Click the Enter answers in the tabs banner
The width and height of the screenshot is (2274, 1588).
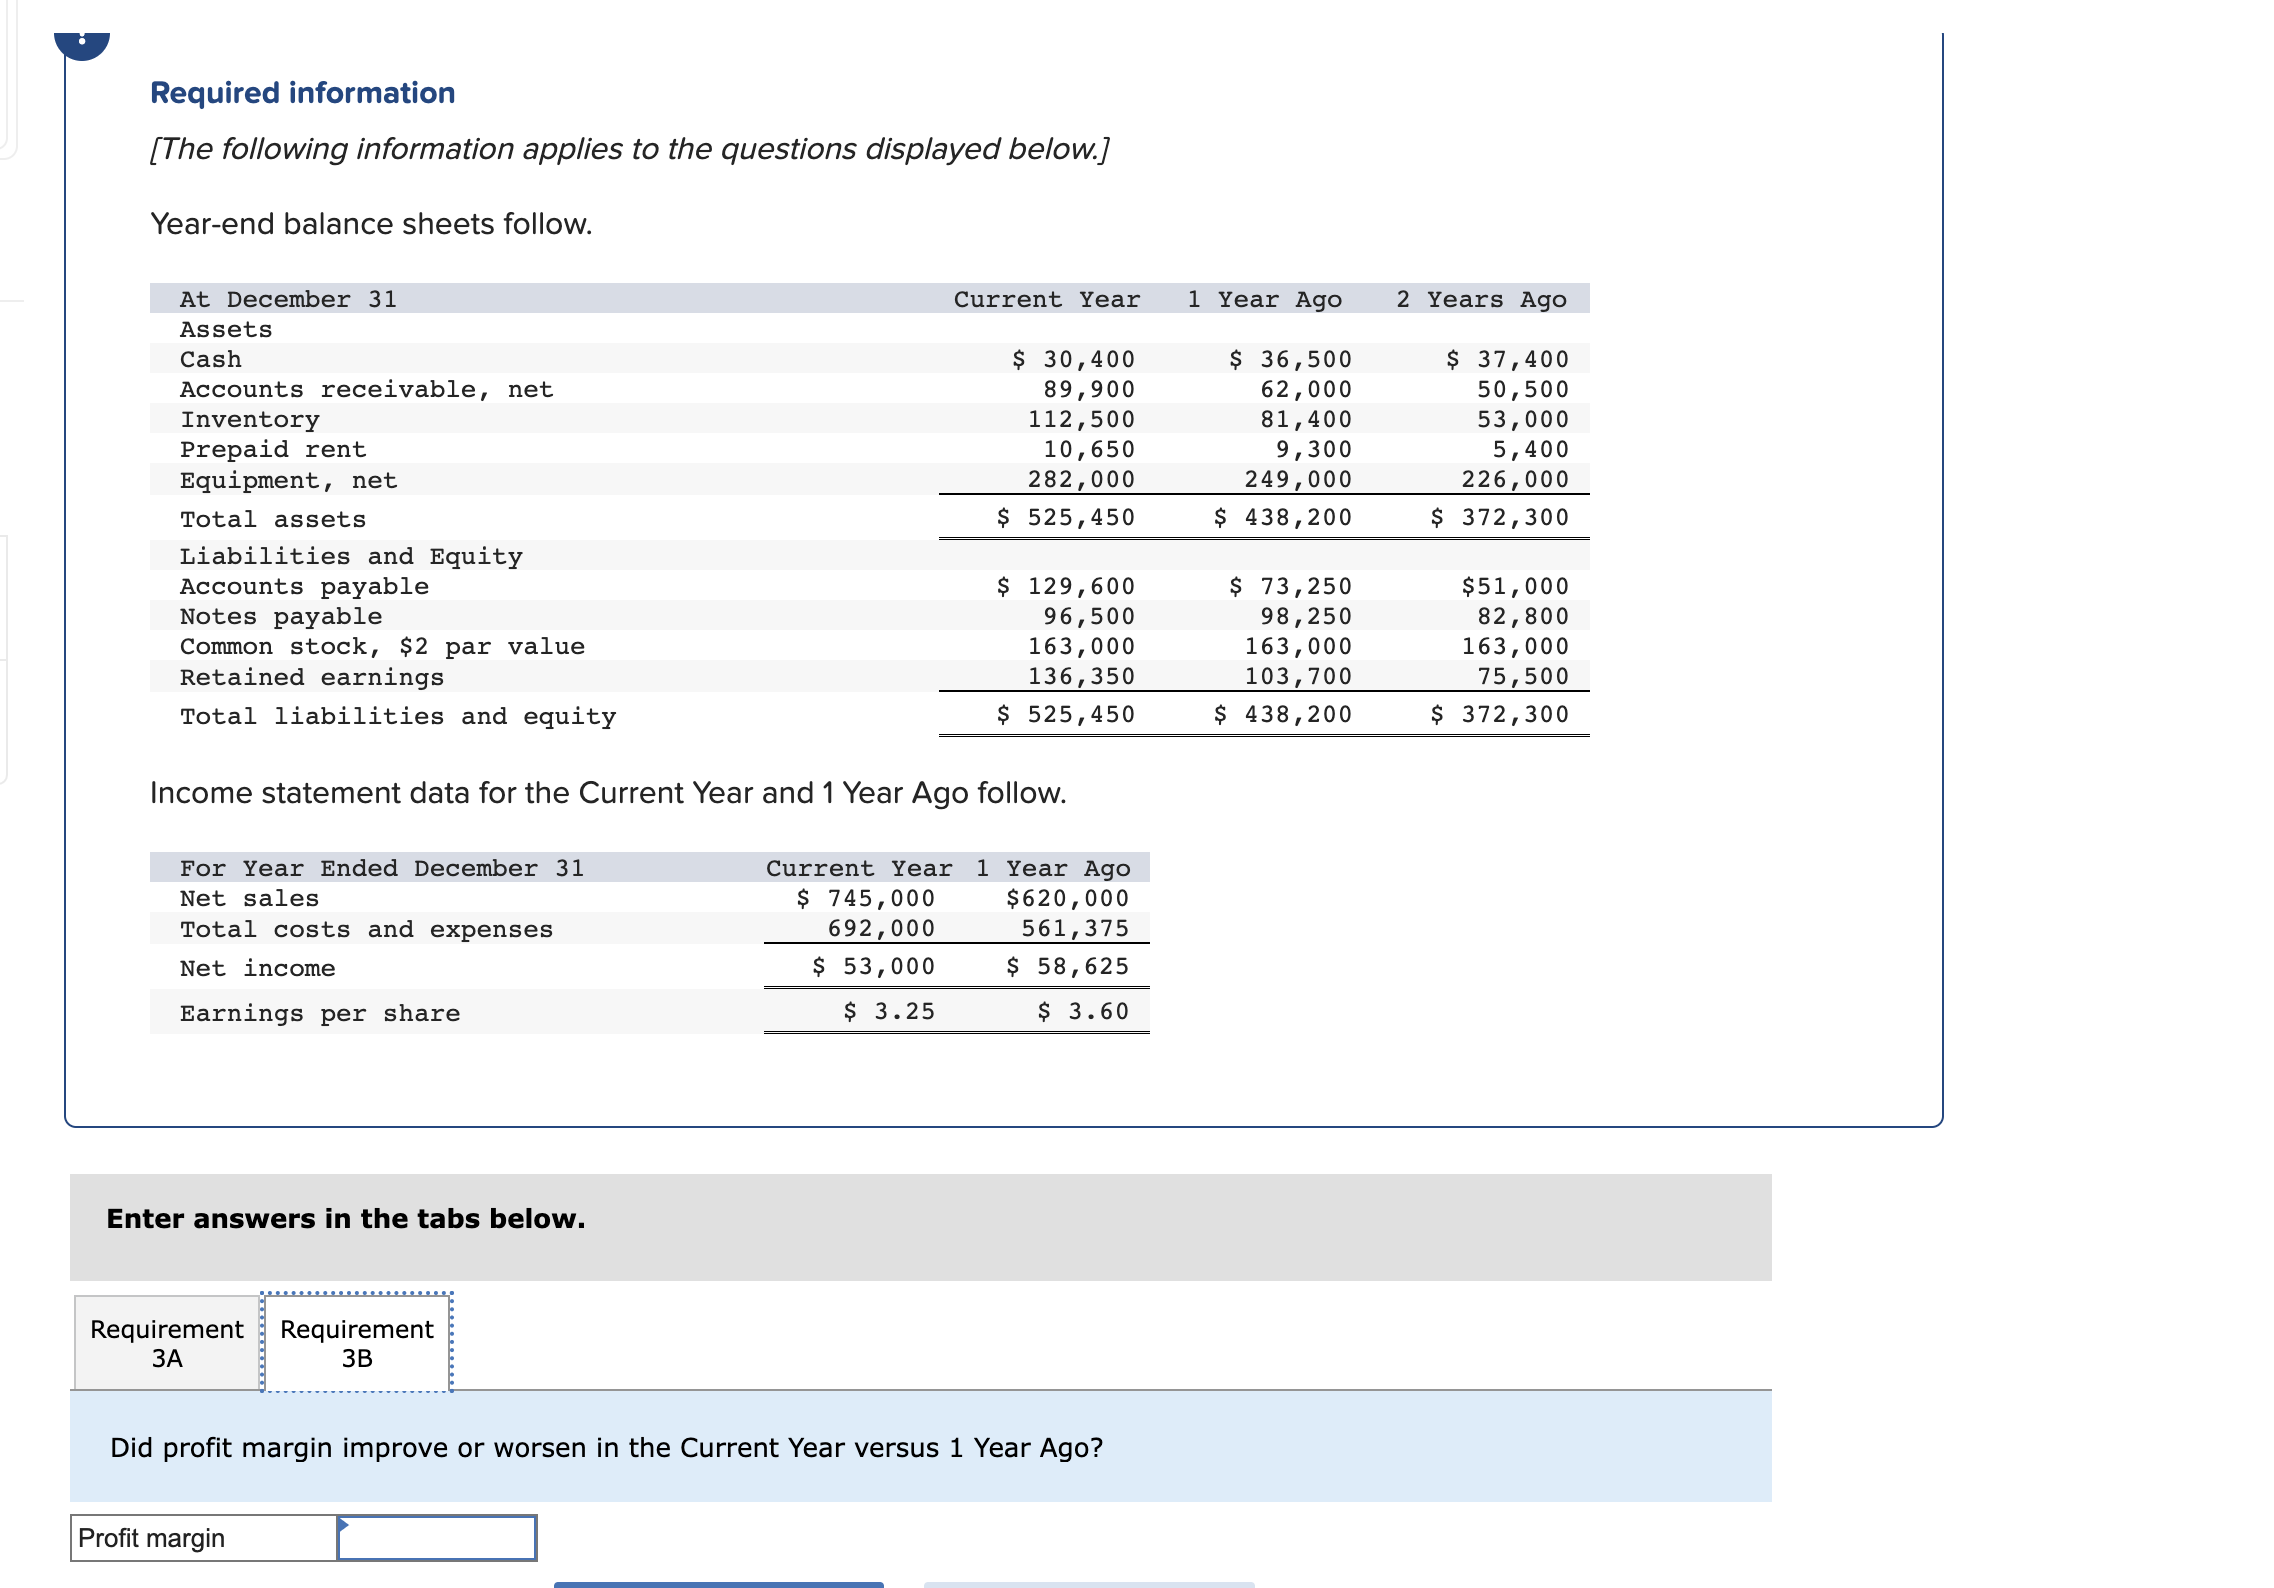tap(344, 1219)
